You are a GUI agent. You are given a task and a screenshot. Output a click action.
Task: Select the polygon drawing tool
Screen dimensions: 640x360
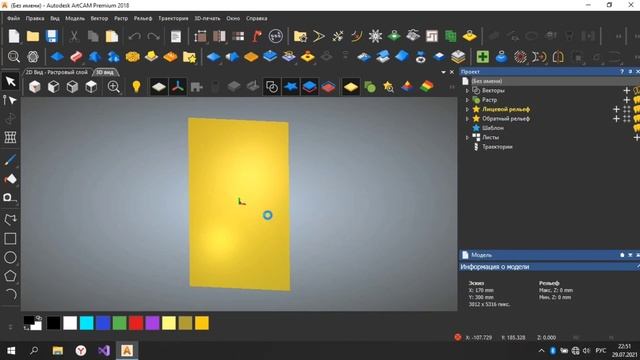[10, 276]
